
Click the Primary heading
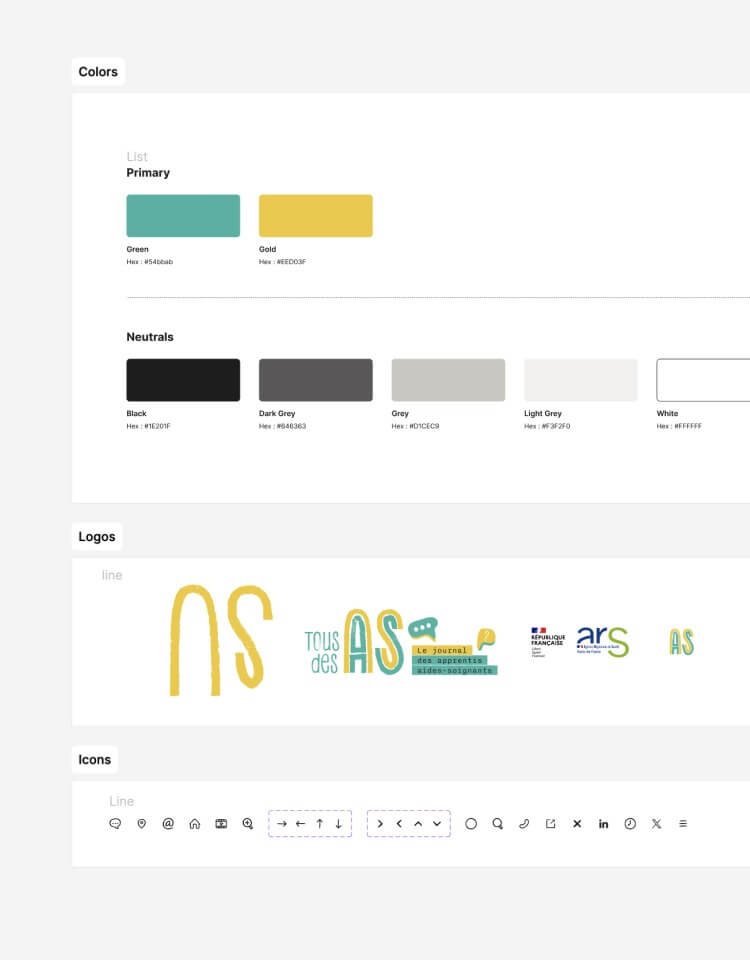click(x=148, y=173)
